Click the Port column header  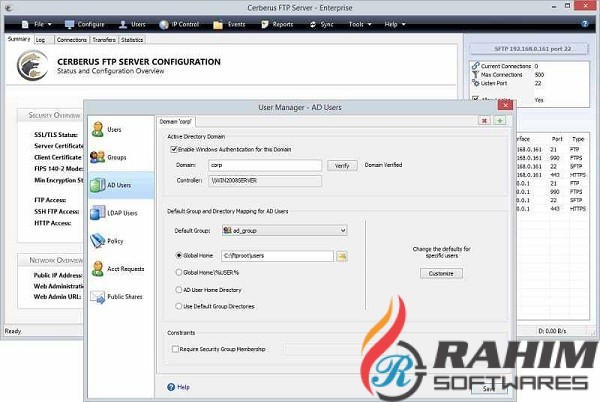[x=557, y=139]
